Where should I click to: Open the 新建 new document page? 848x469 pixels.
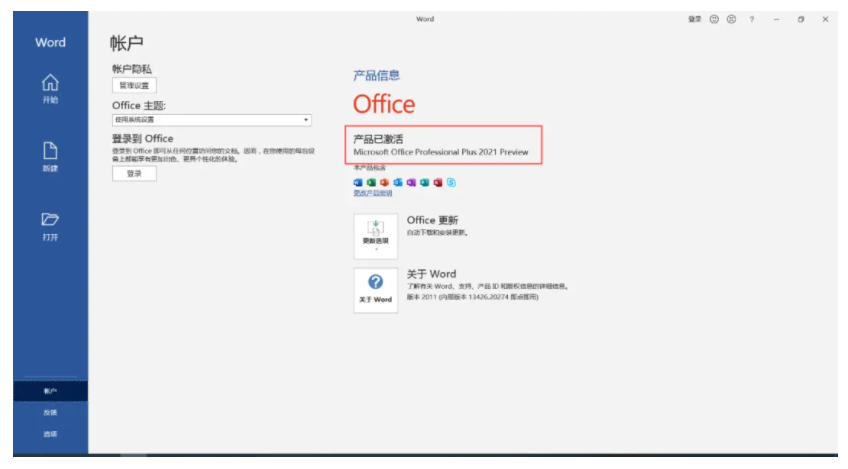coord(50,157)
